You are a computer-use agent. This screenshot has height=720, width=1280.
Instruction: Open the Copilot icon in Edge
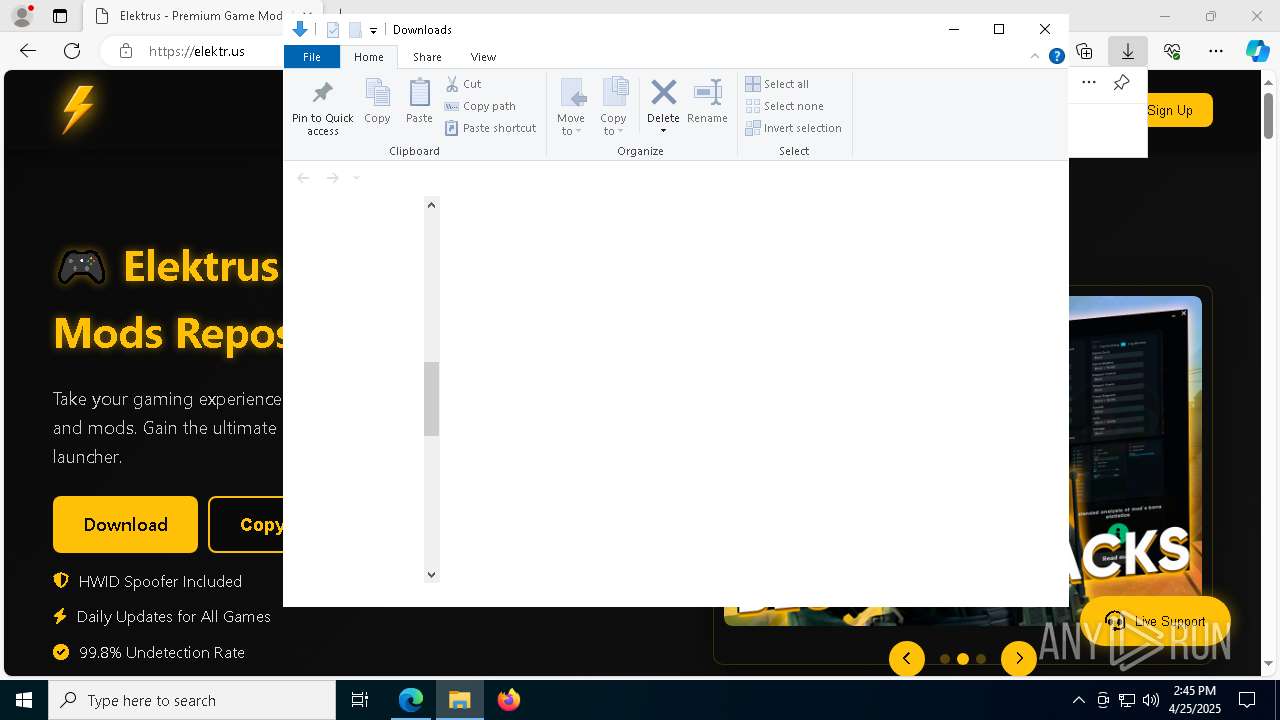click(x=1258, y=51)
